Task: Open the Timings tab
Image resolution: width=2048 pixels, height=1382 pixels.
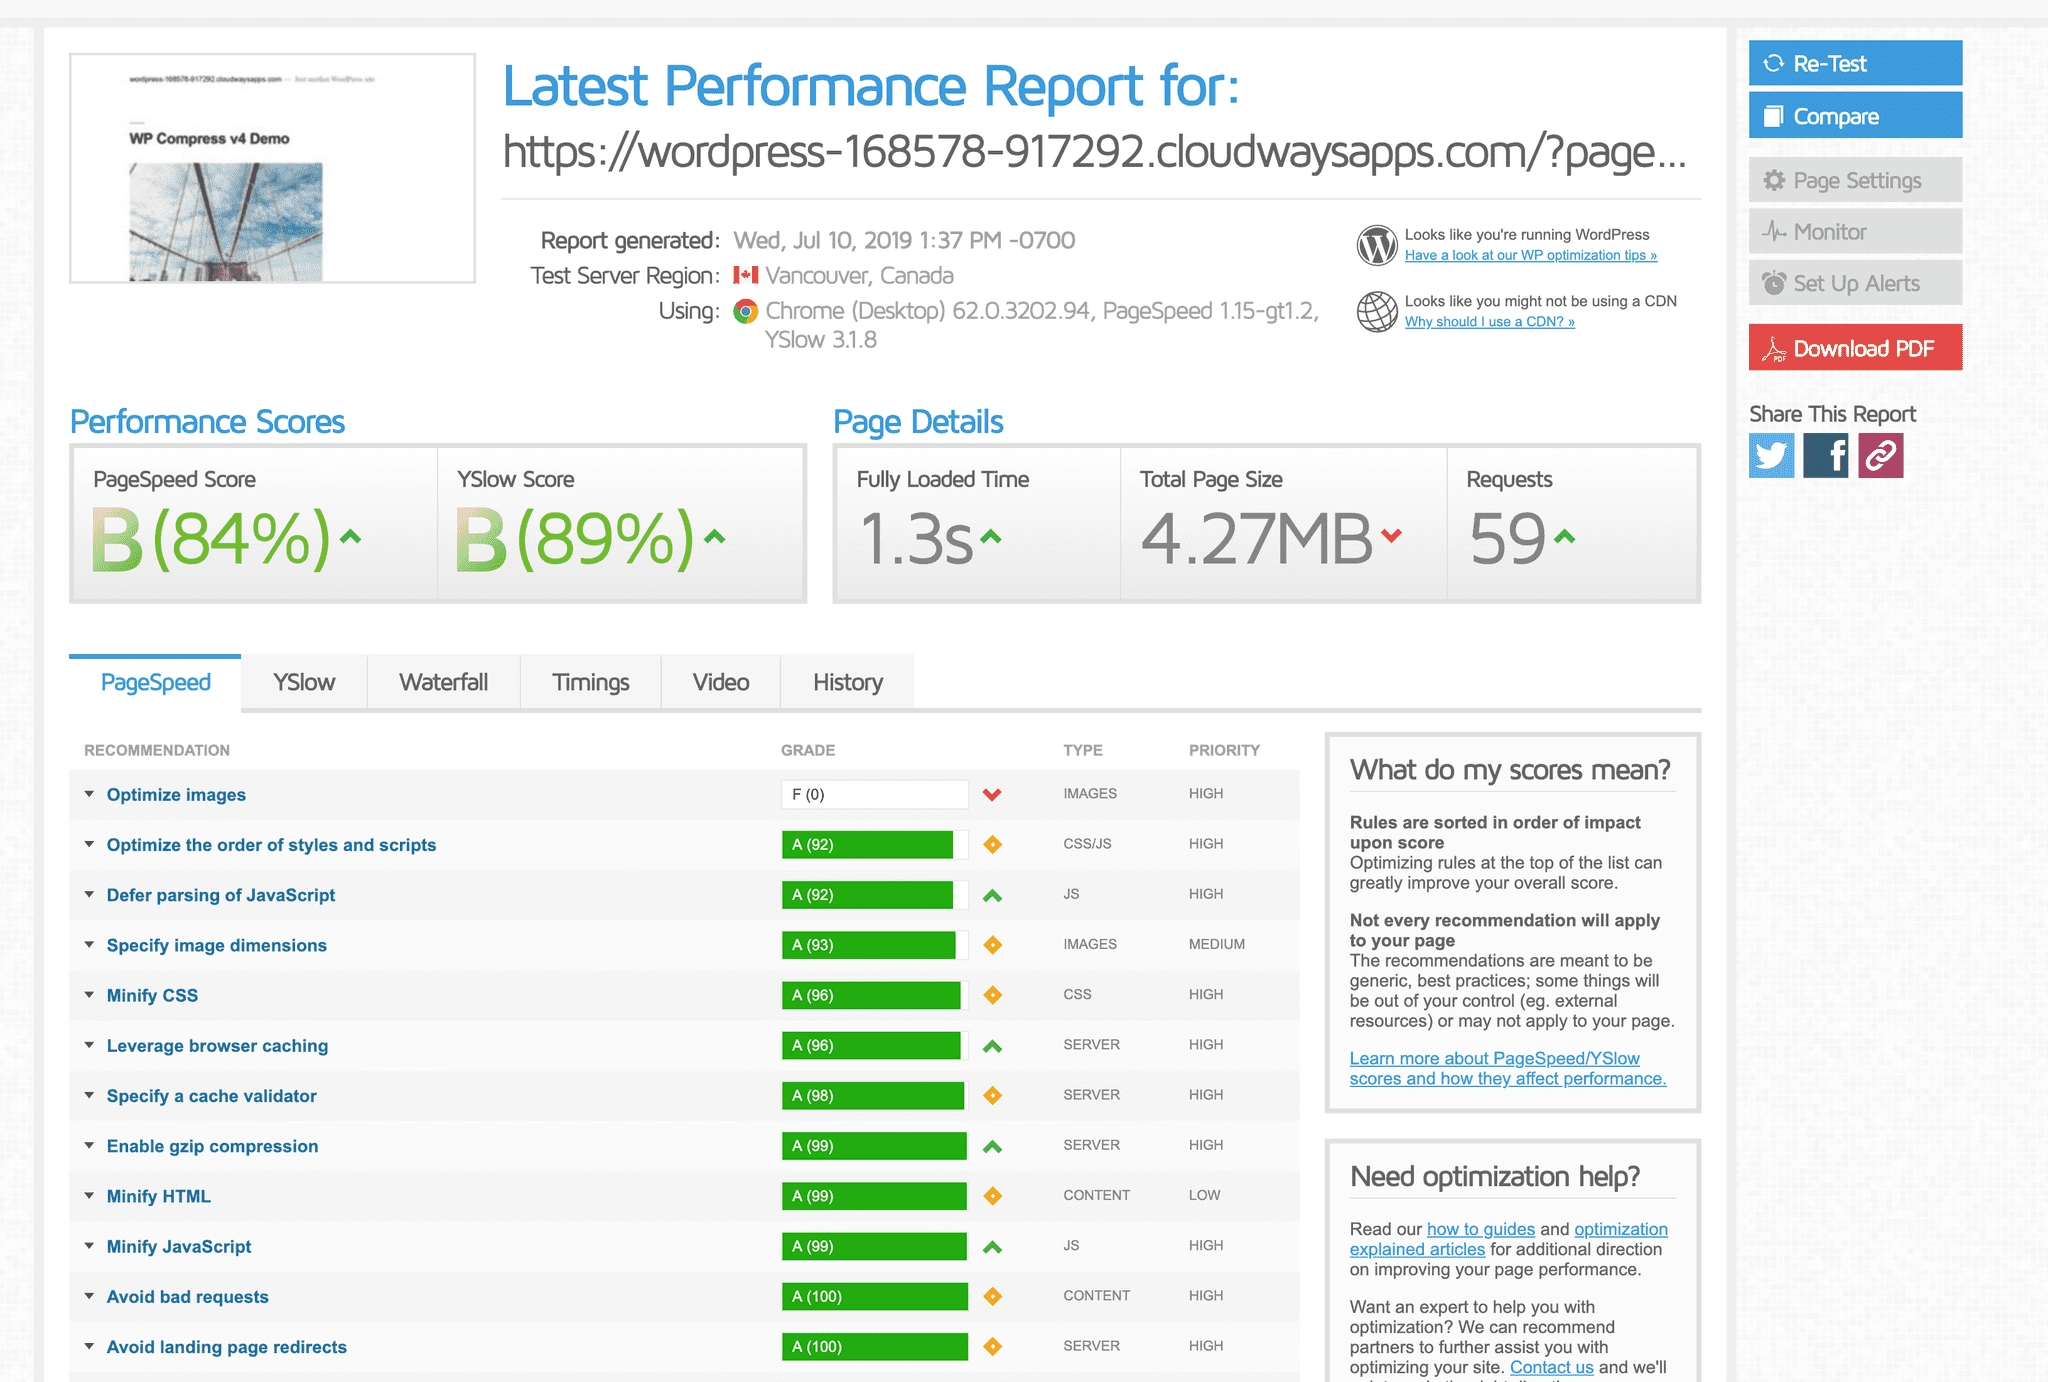Action: coord(590,683)
